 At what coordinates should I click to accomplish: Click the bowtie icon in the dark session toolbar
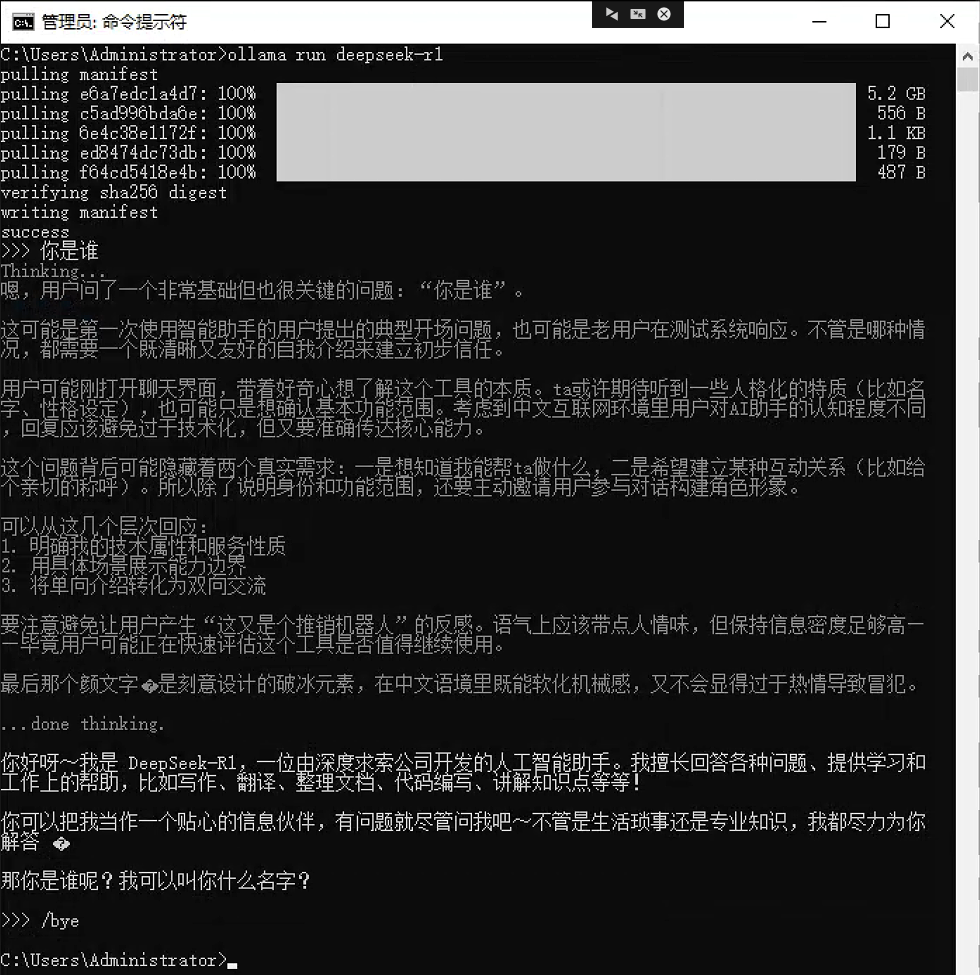(612, 14)
